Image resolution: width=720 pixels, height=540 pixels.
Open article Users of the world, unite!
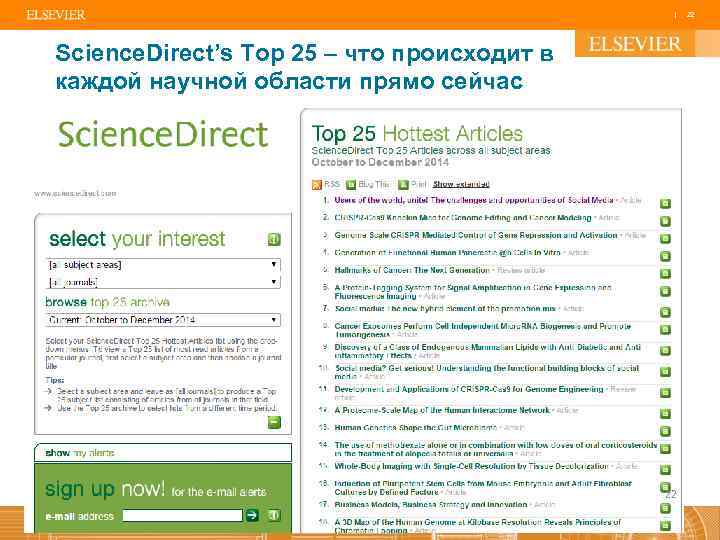click(474, 200)
